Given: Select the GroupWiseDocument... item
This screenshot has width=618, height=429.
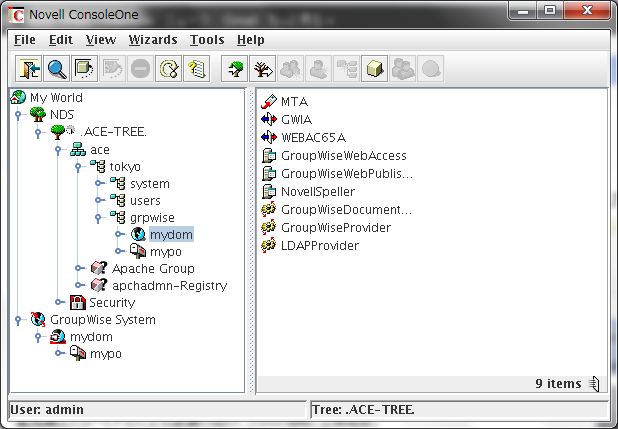Looking at the screenshot, I should click(x=346, y=209).
